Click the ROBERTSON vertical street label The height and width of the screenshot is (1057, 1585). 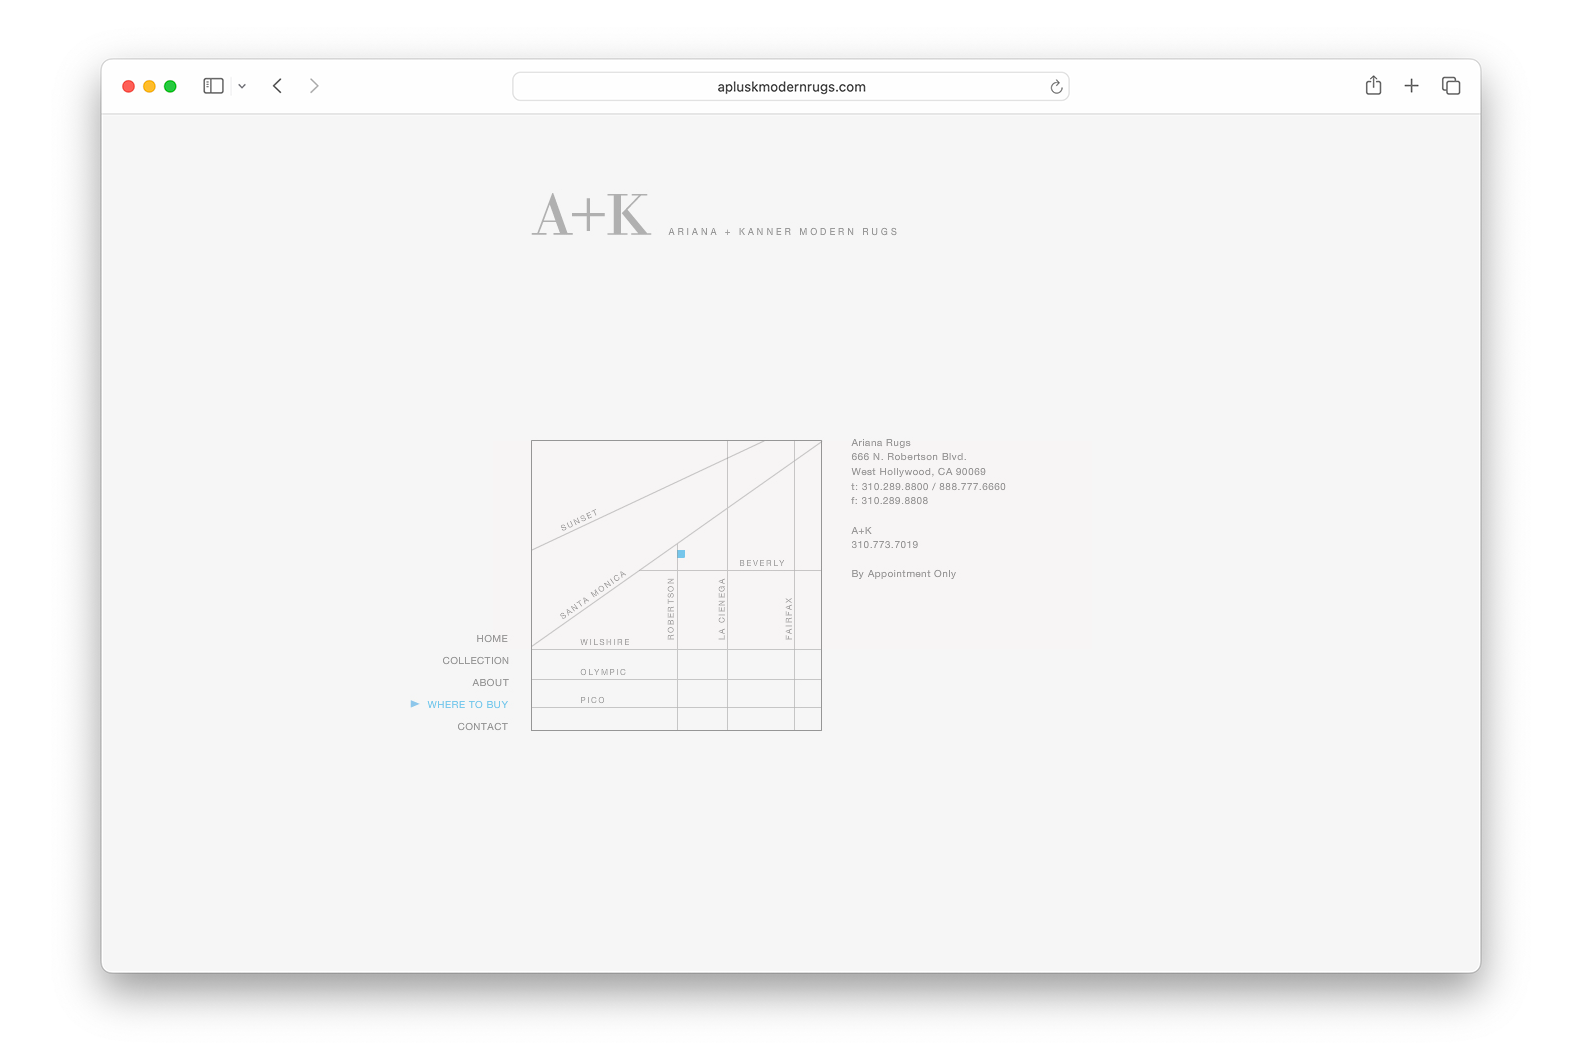pyautogui.click(x=671, y=609)
